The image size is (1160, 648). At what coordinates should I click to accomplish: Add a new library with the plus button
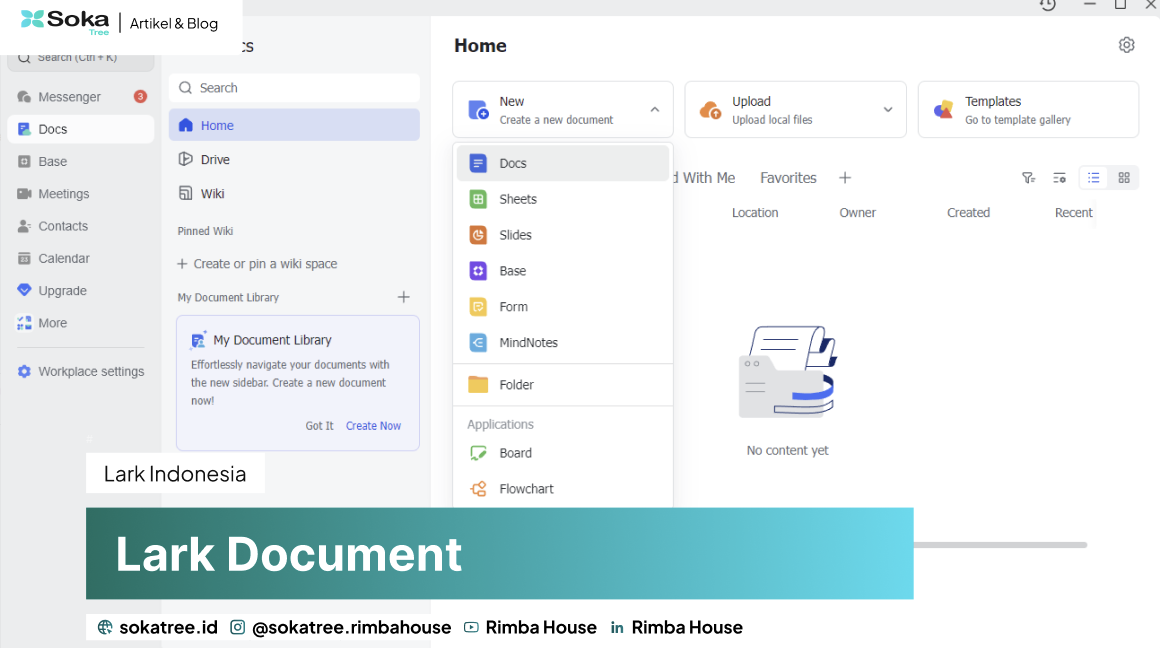403,297
